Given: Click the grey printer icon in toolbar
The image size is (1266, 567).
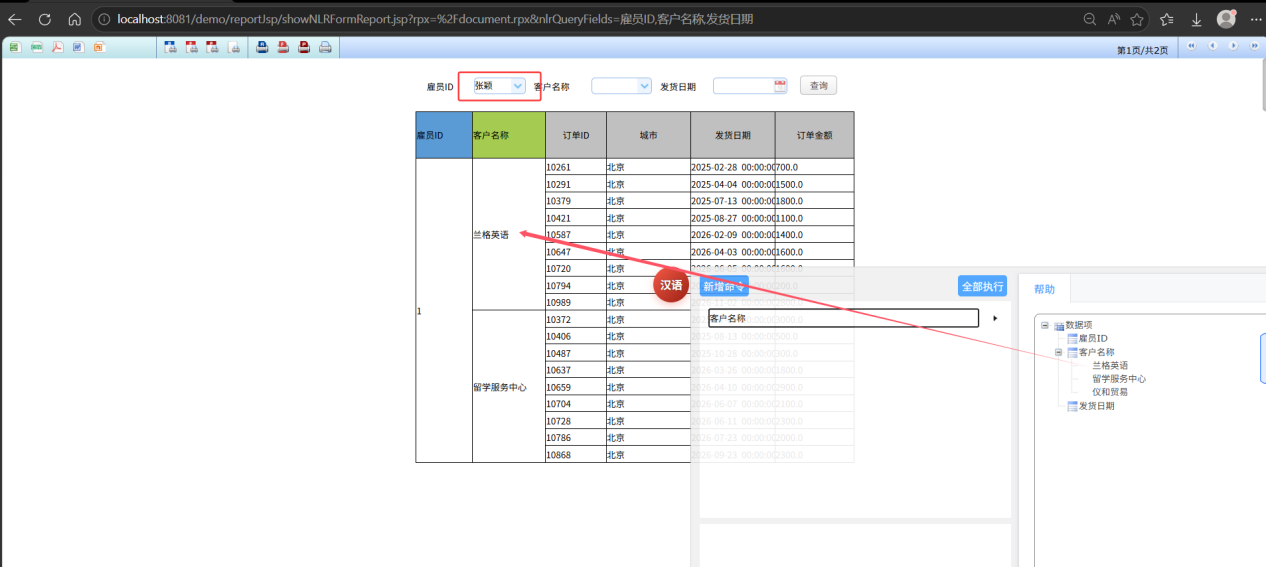Looking at the screenshot, I should pos(325,47).
